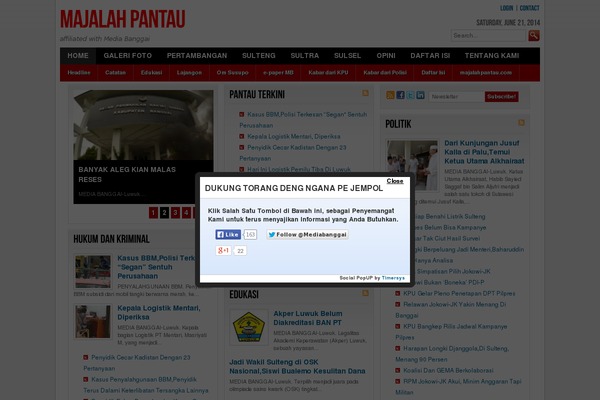Open Hari Ini Logistik Pemilu Tiba Di Luwuk
Screen dimensions: 600x400
299,169
